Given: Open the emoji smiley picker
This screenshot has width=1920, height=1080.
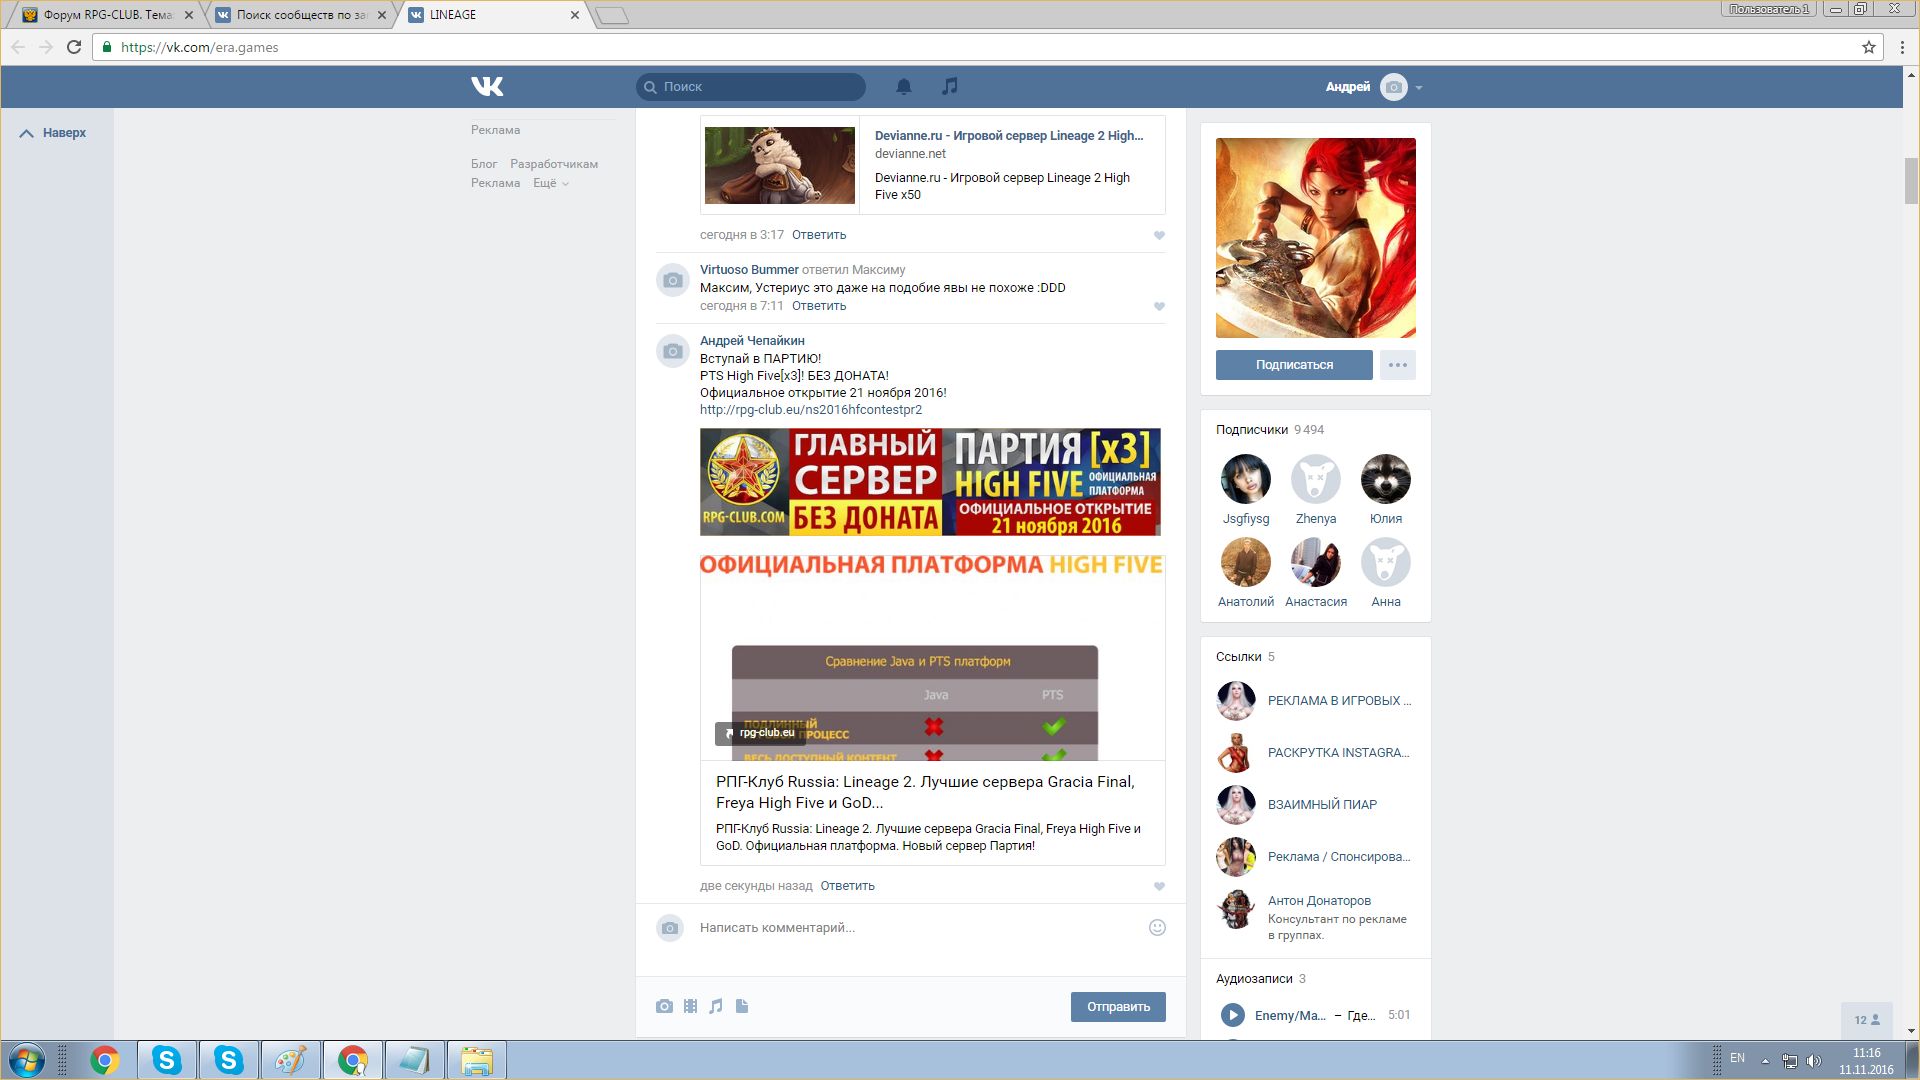Looking at the screenshot, I should tap(1157, 927).
